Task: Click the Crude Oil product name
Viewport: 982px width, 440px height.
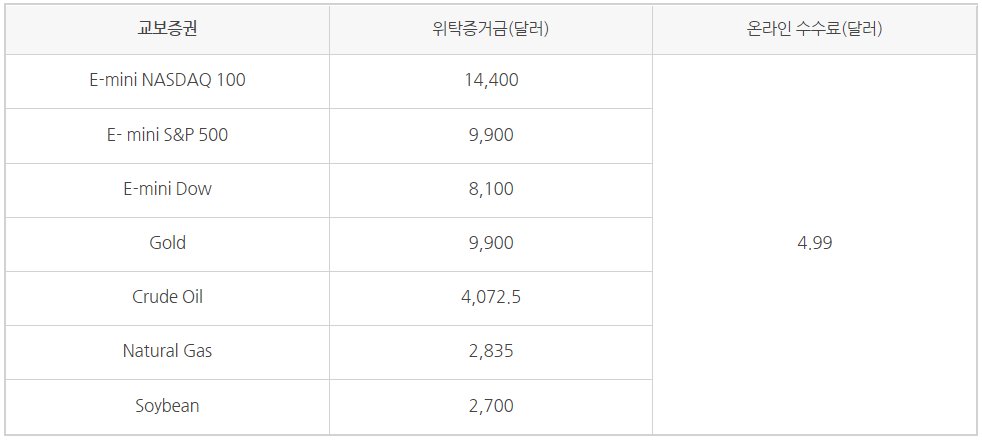Action: [167, 297]
